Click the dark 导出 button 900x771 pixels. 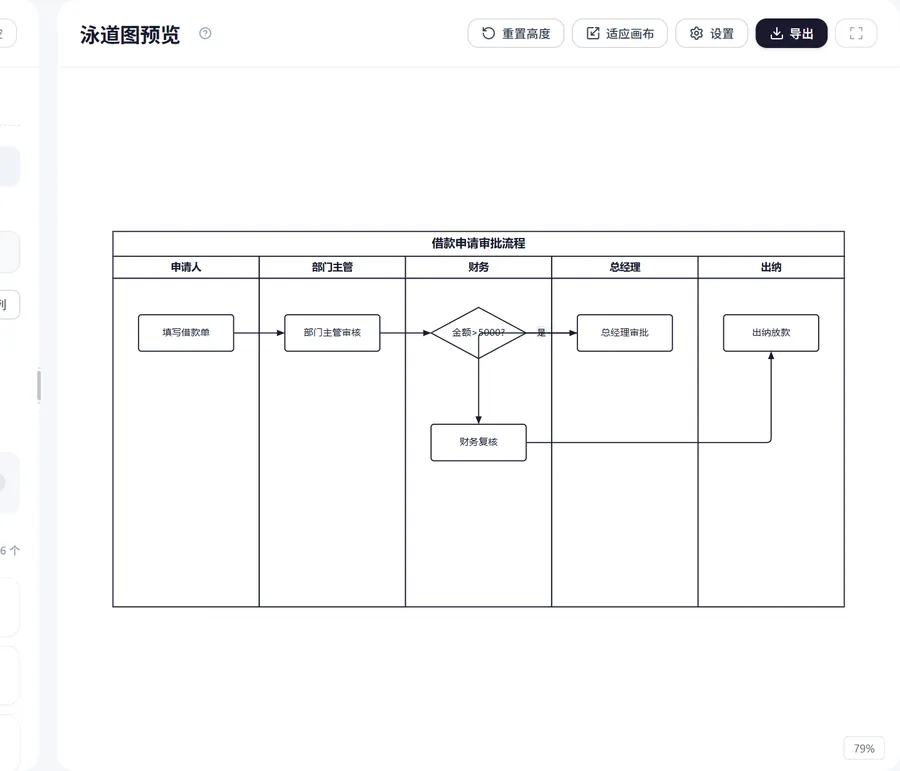[791, 33]
